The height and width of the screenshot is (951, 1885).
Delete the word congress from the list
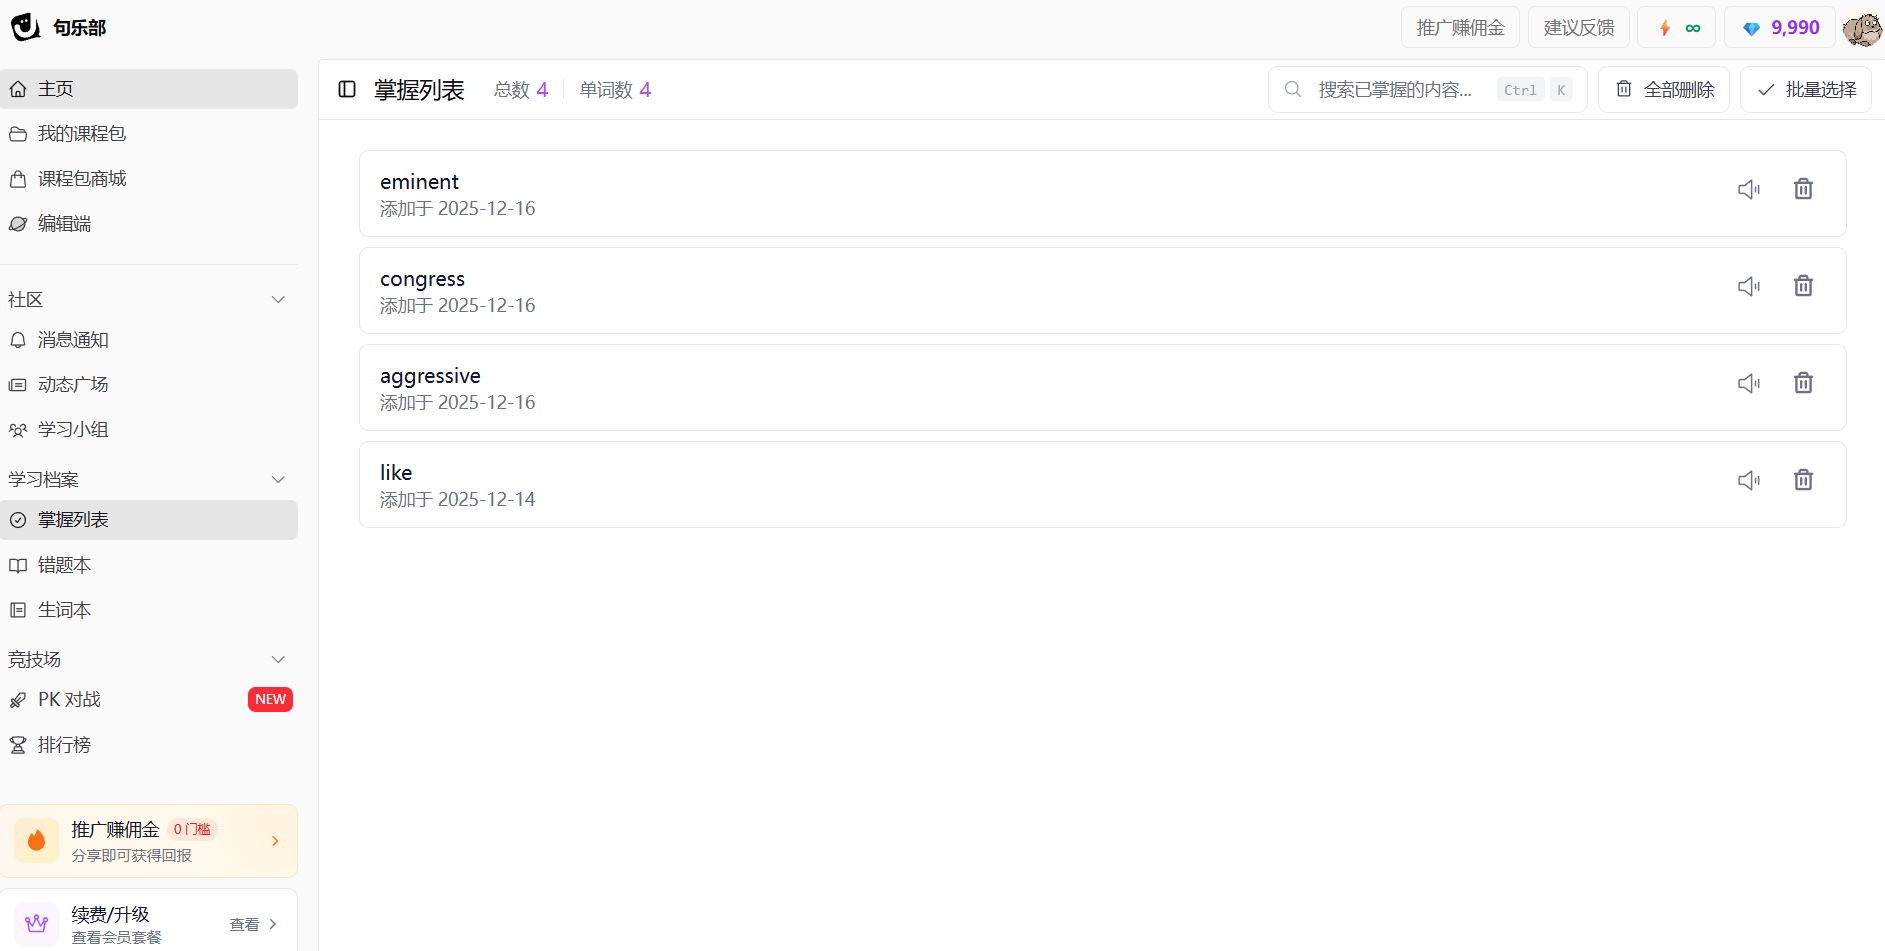pos(1803,287)
